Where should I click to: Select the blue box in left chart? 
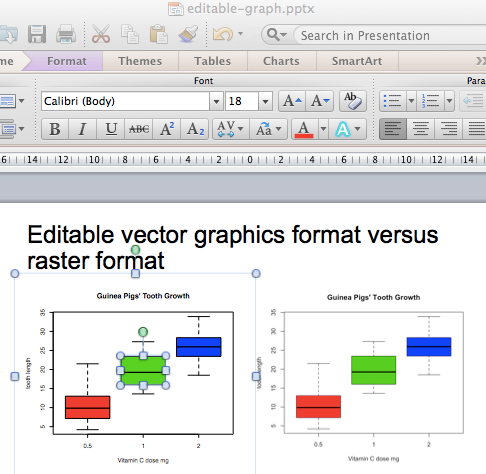point(199,347)
